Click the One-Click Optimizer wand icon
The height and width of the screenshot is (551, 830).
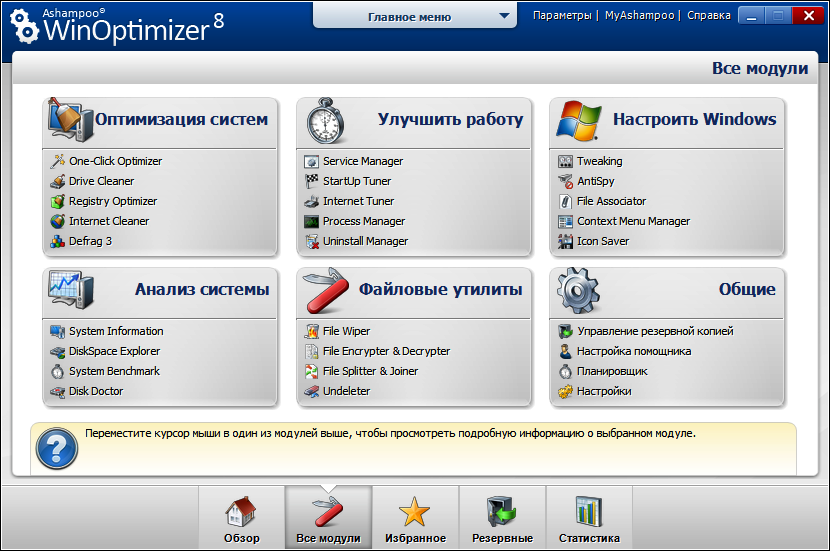click(58, 161)
